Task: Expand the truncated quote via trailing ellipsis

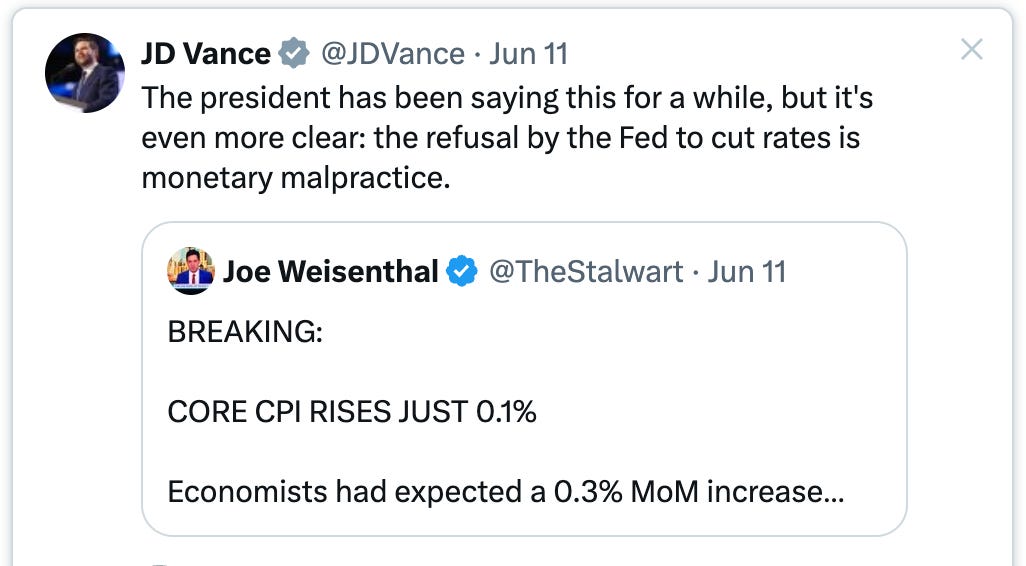Action: point(833,493)
